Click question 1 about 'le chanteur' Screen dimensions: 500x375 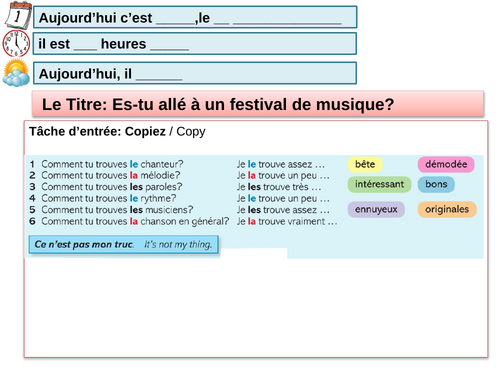tap(107, 164)
